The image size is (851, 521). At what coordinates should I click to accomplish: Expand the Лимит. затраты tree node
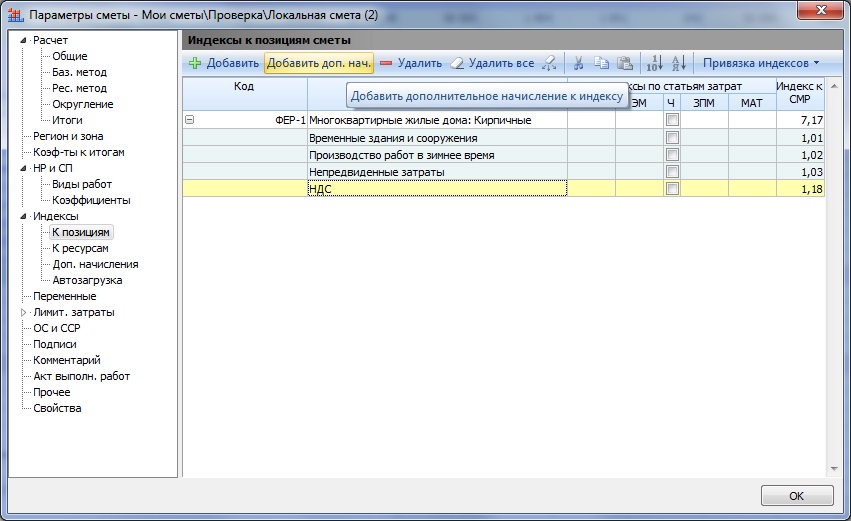coord(23,312)
